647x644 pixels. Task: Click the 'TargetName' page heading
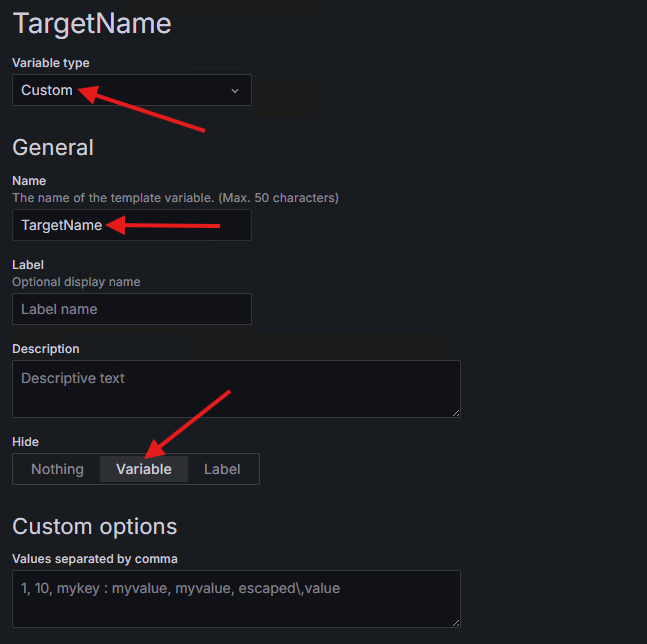click(x=91, y=24)
